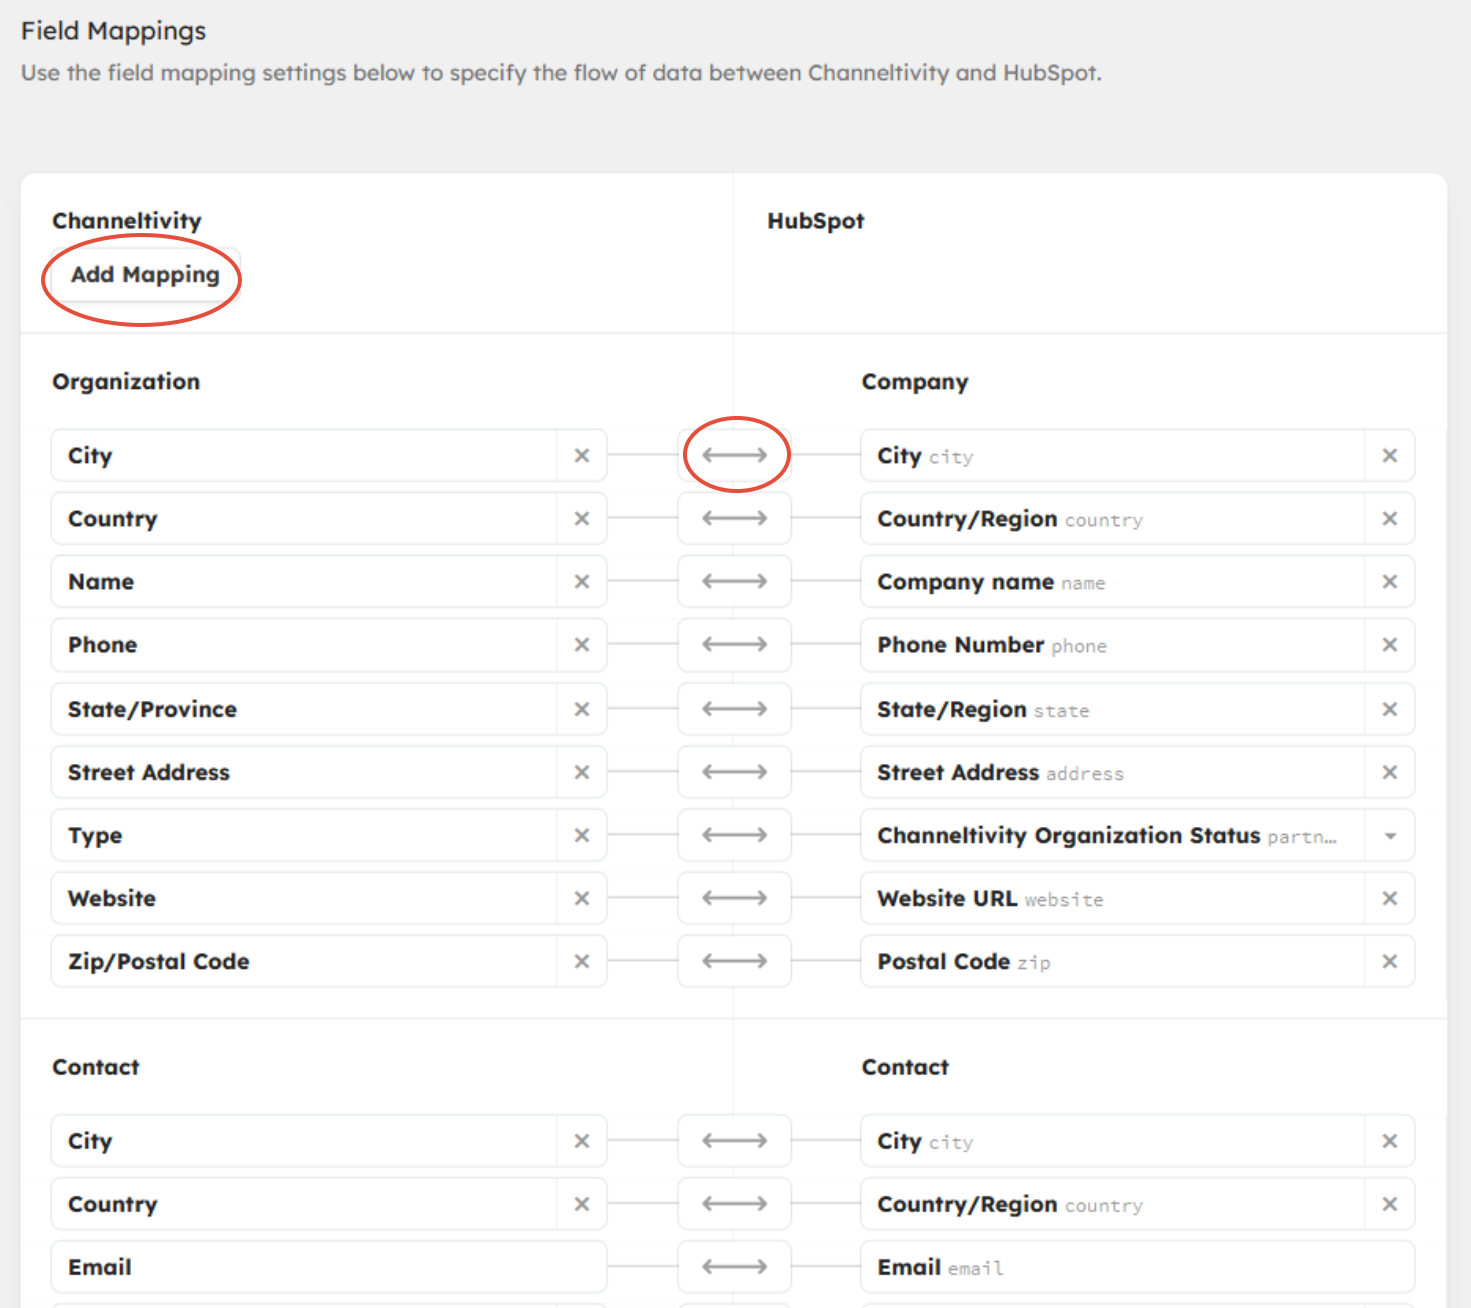1471x1308 pixels.
Task: Click the Field Mappings heading
Action: (x=113, y=31)
